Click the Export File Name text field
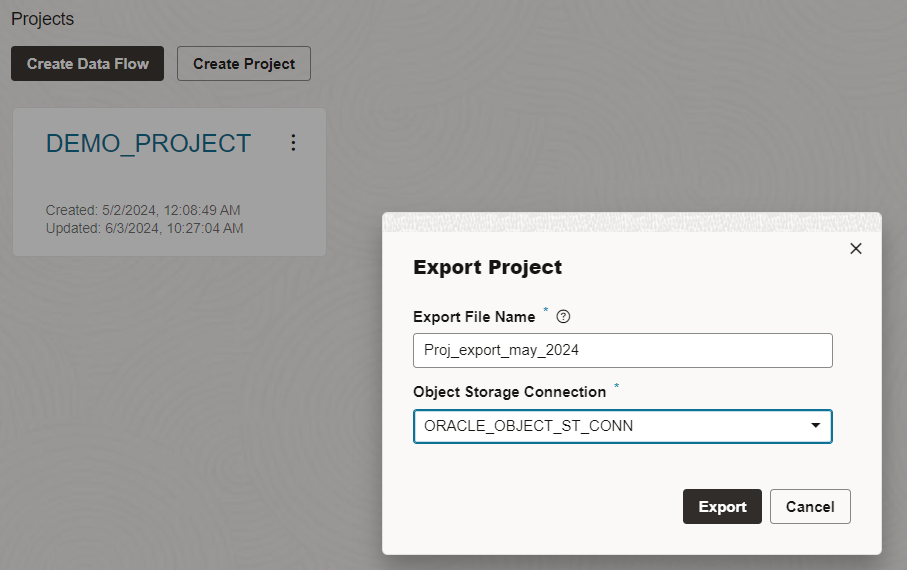 622,350
